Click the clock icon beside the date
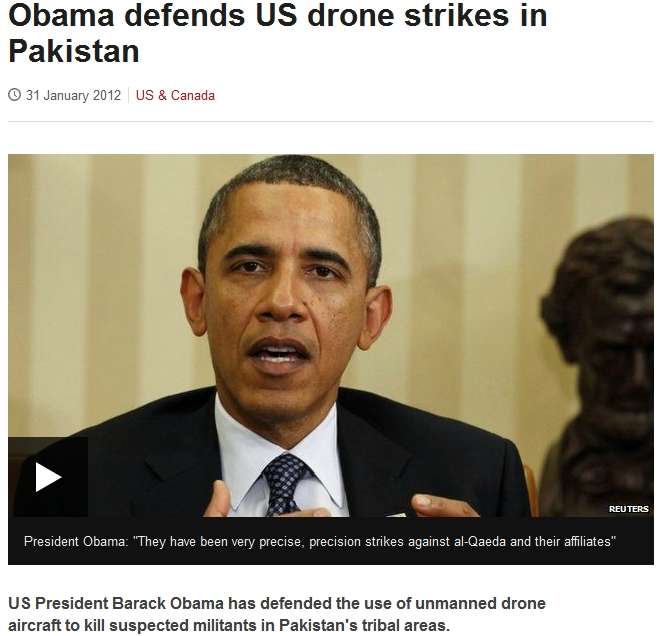 pyautogui.click(x=14, y=95)
